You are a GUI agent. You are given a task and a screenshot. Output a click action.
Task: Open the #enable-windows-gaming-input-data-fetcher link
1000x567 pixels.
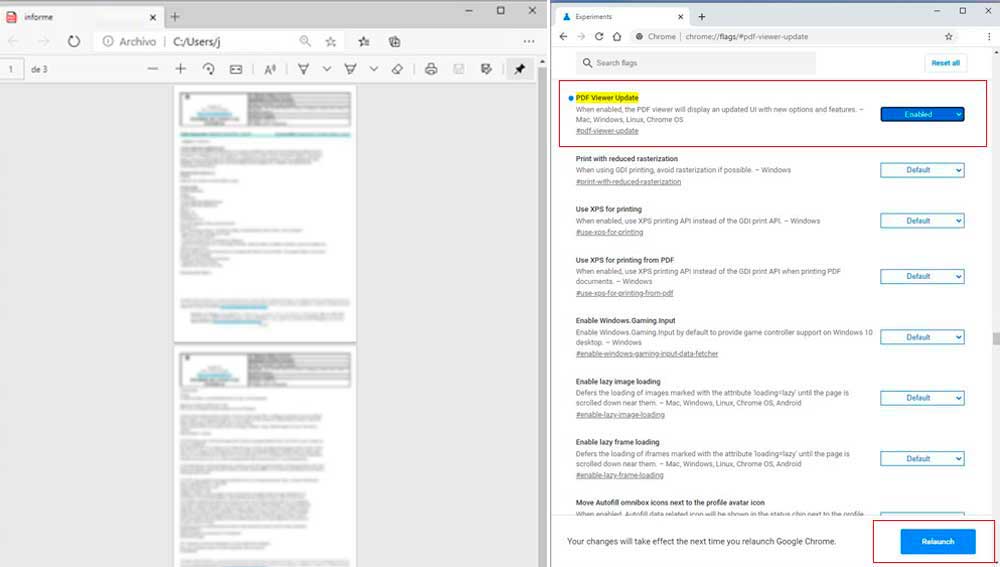(x=647, y=354)
